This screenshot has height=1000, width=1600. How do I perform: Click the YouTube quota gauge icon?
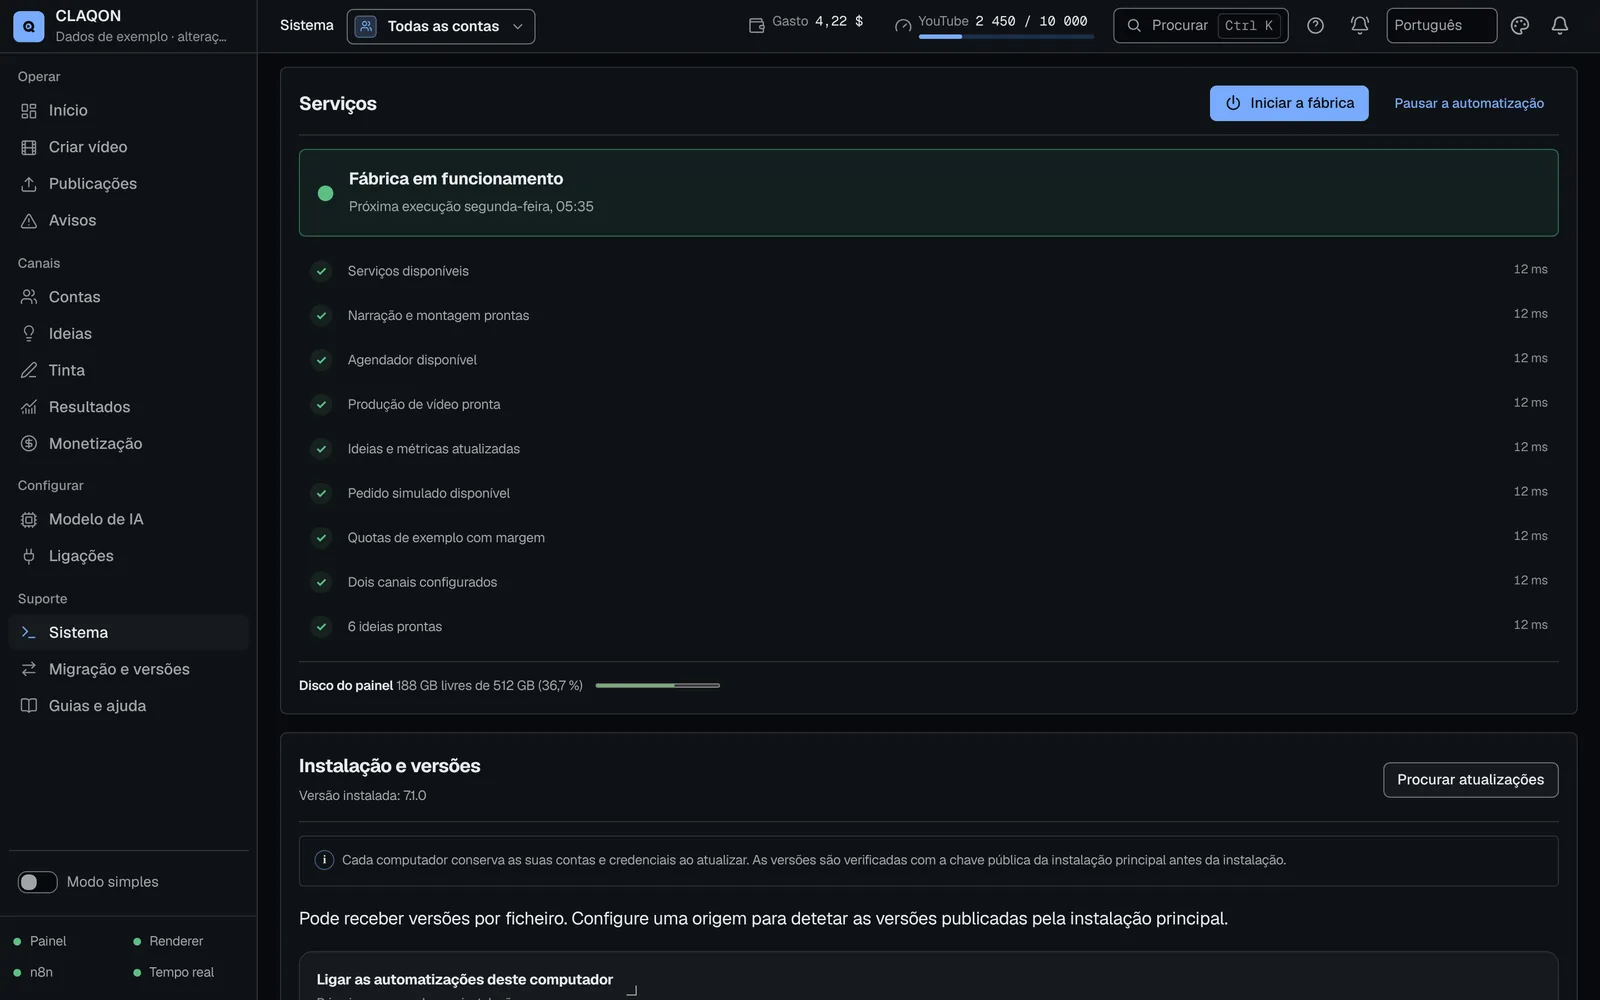click(x=903, y=25)
